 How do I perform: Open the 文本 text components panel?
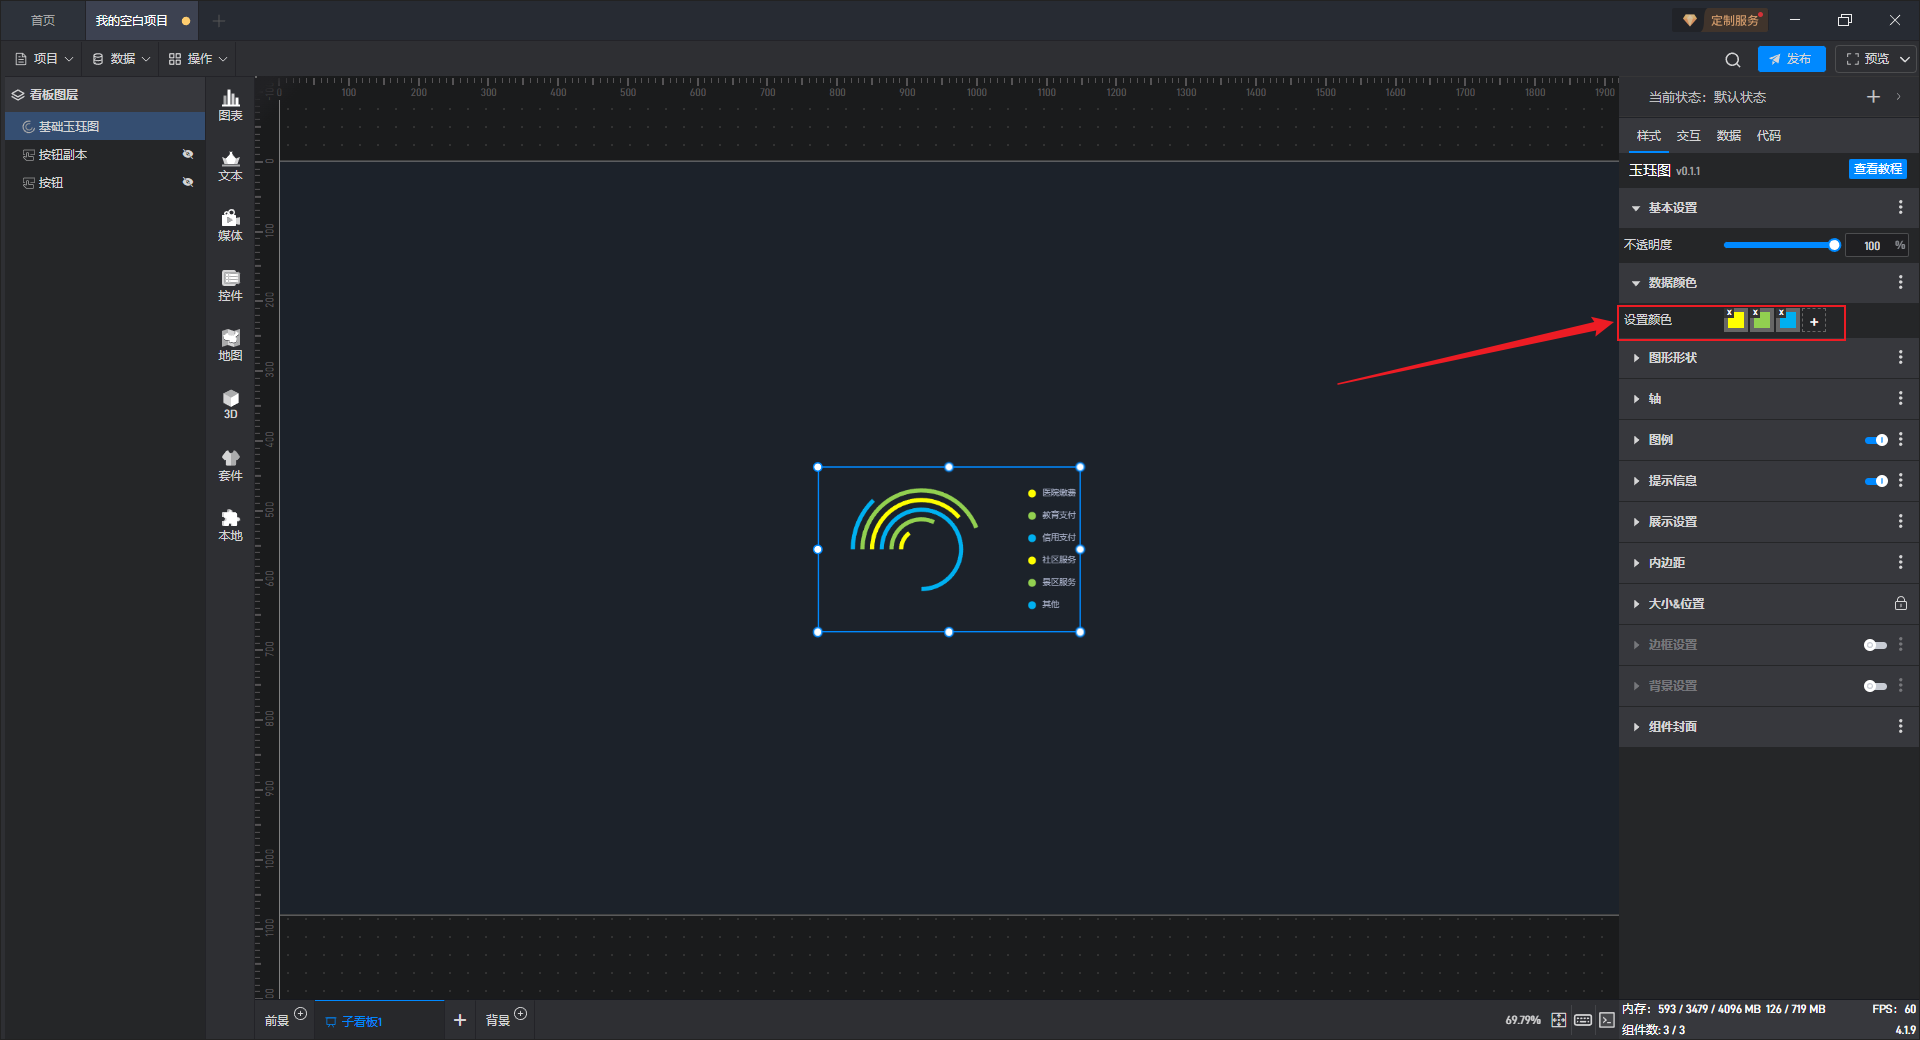pyautogui.click(x=230, y=165)
